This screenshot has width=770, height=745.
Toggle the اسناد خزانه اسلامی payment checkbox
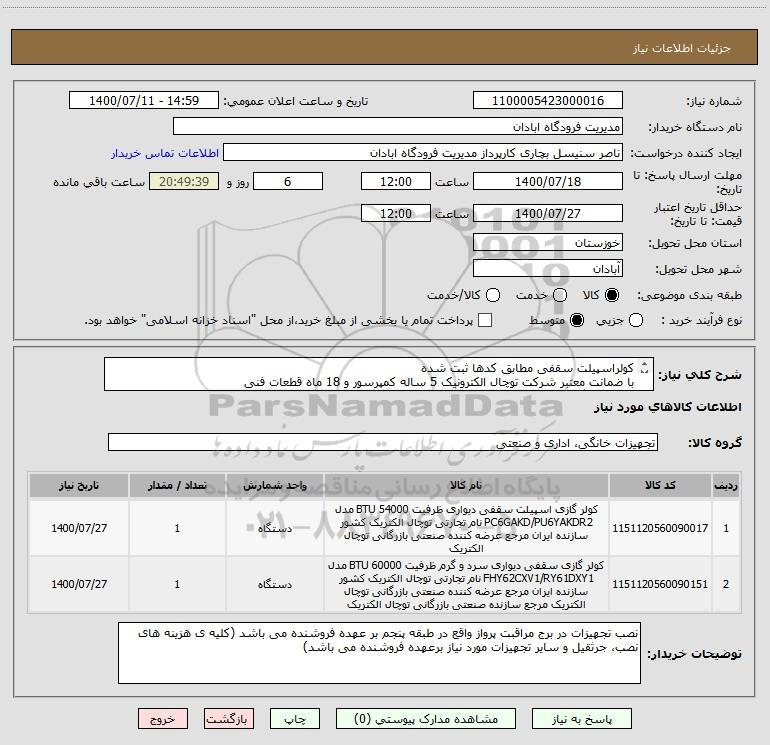(x=485, y=320)
